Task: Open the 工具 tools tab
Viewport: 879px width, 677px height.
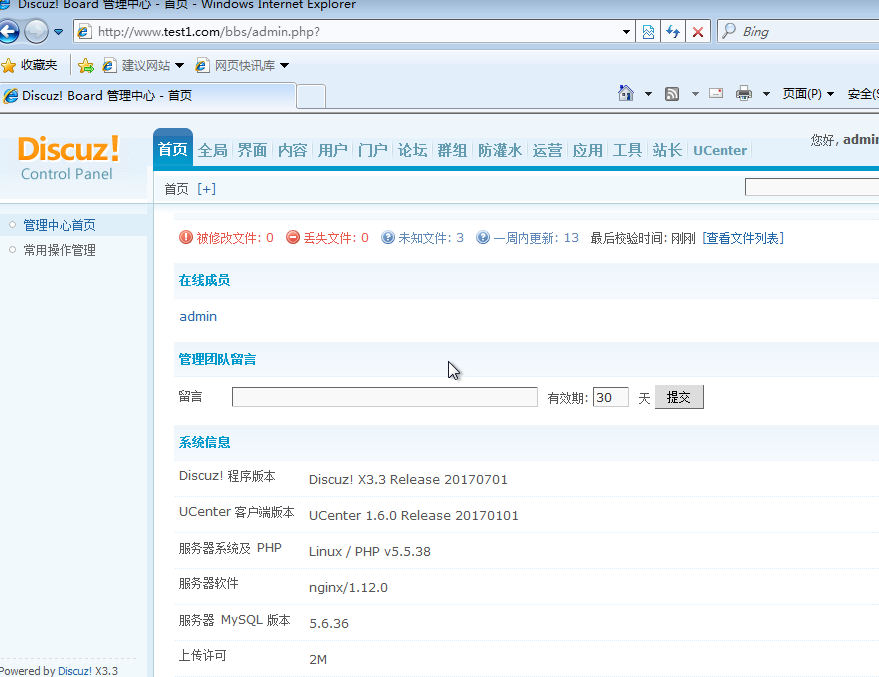Action: [627, 150]
